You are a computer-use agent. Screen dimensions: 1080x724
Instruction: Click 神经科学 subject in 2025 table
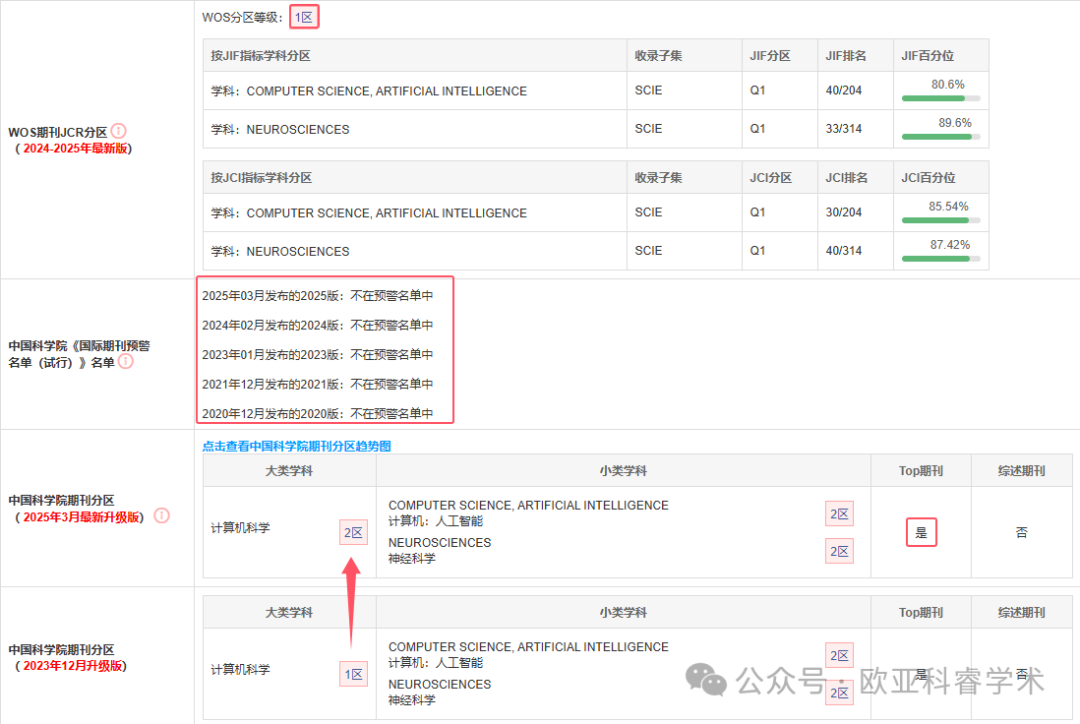point(412,559)
